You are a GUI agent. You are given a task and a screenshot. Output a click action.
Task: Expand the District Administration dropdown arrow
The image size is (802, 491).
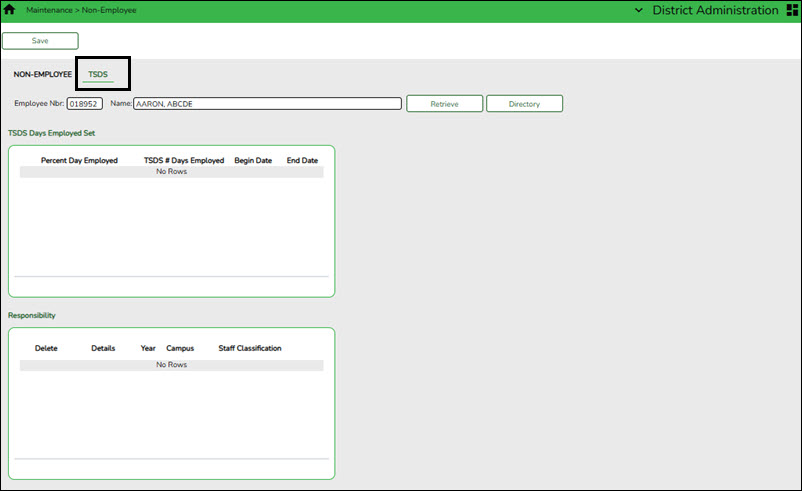click(x=640, y=10)
